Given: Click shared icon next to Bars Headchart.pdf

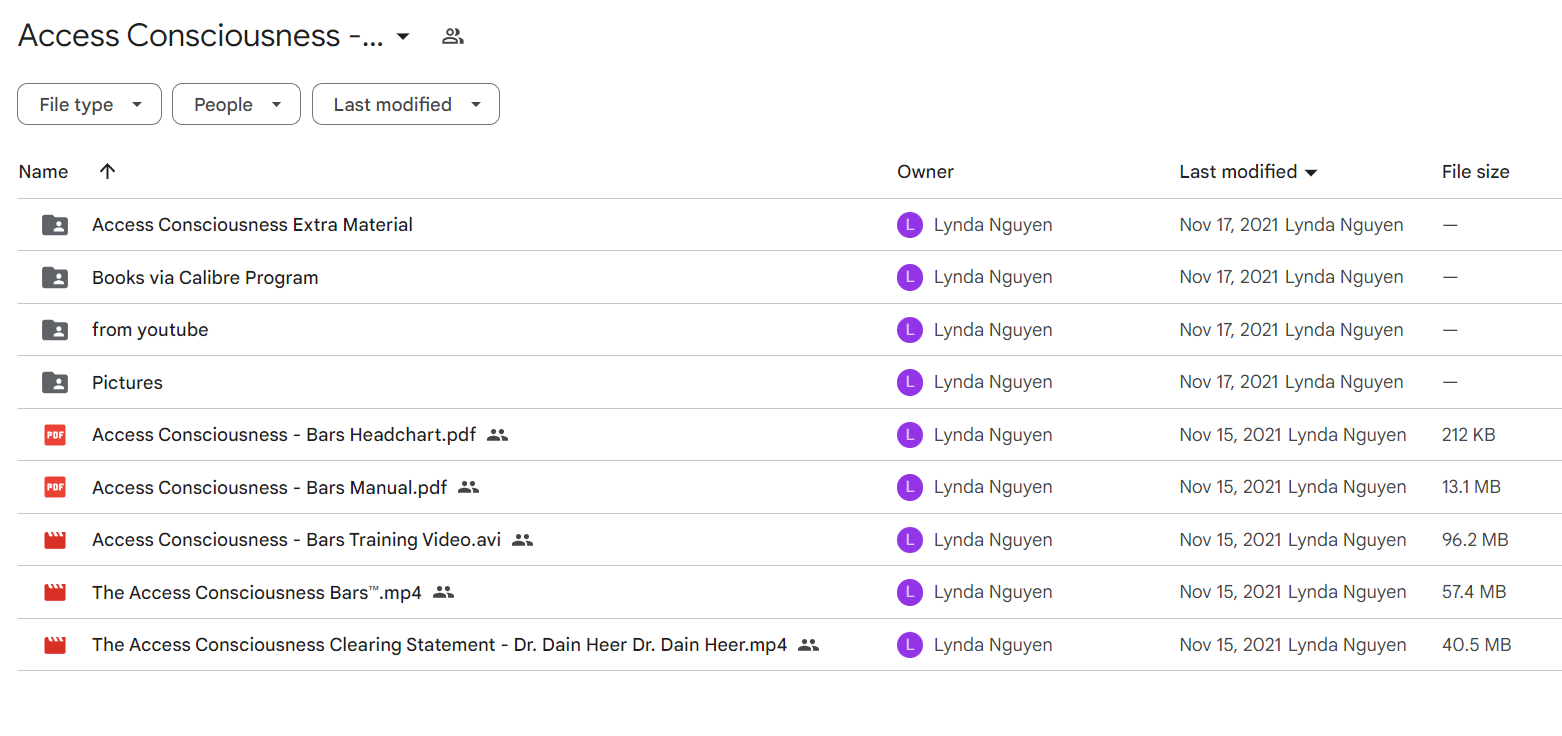Looking at the screenshot, I should click(498, 435).
